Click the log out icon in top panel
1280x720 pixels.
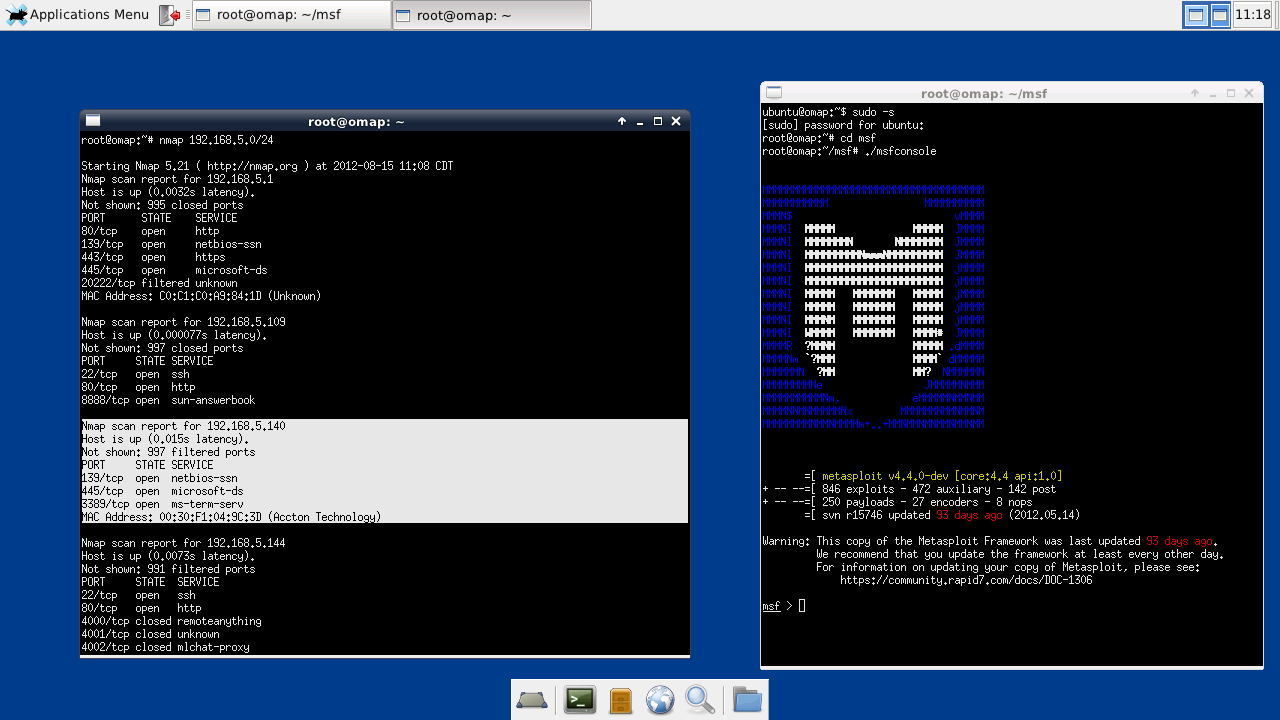pos(171,15)
